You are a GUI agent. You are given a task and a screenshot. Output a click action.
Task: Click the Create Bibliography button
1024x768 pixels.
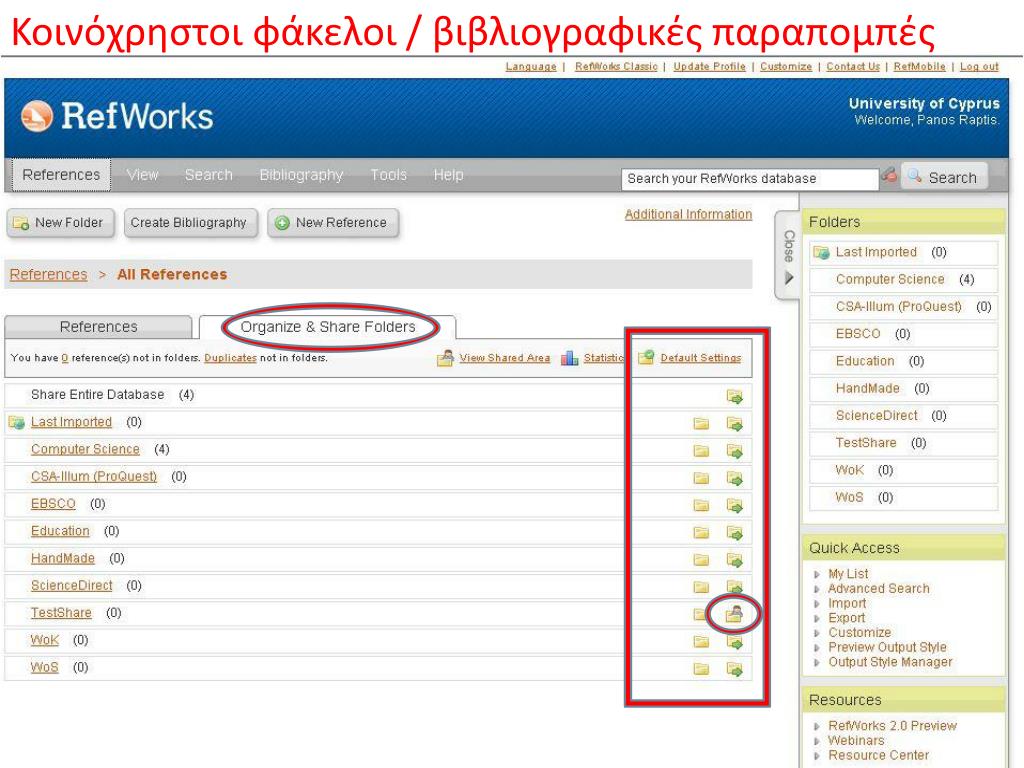tap(188, 223)
